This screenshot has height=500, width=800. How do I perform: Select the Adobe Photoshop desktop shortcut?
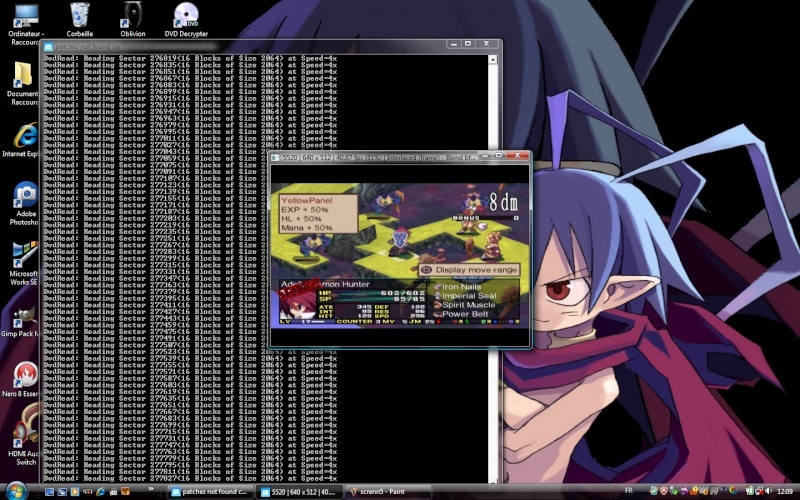(x=25, y=203)
